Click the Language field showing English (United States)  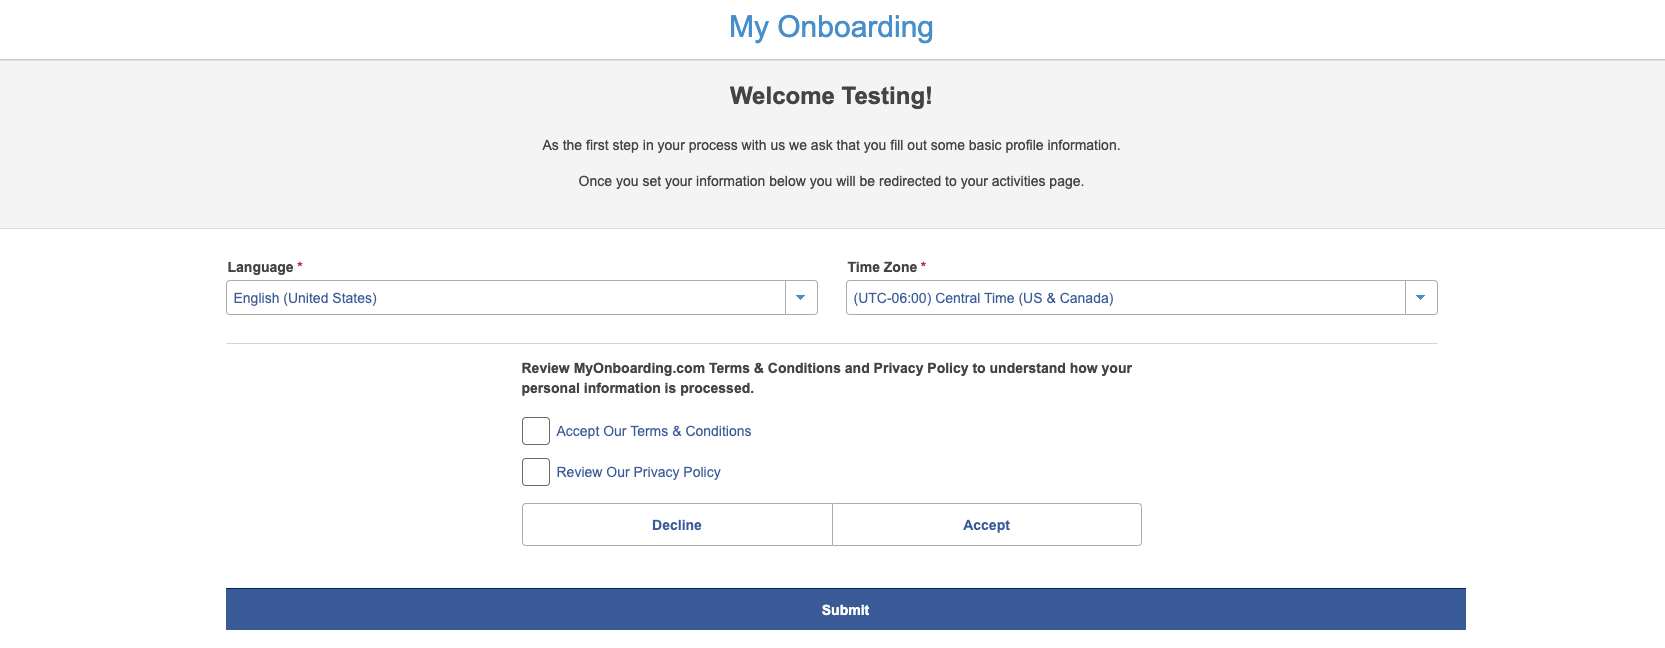click(505, 298)
